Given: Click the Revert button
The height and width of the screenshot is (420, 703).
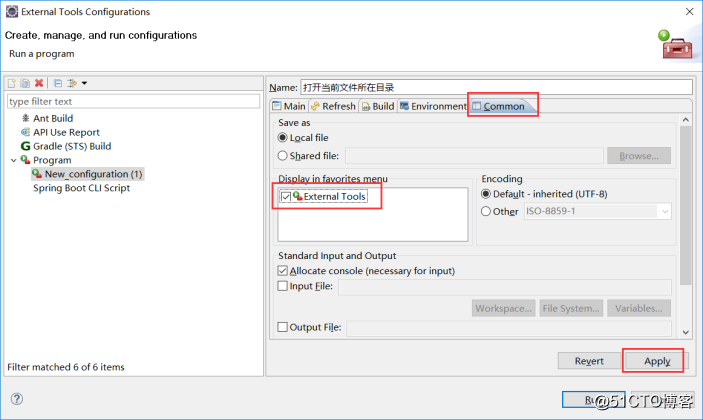Looking at the screenshot, I should click(589, 361).
